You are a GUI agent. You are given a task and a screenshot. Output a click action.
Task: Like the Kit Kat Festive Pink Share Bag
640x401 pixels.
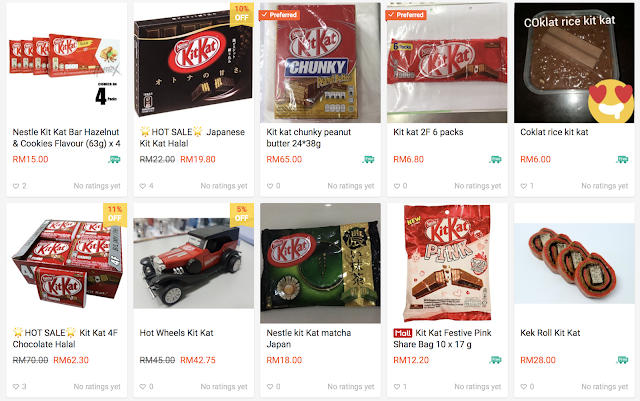397,387
